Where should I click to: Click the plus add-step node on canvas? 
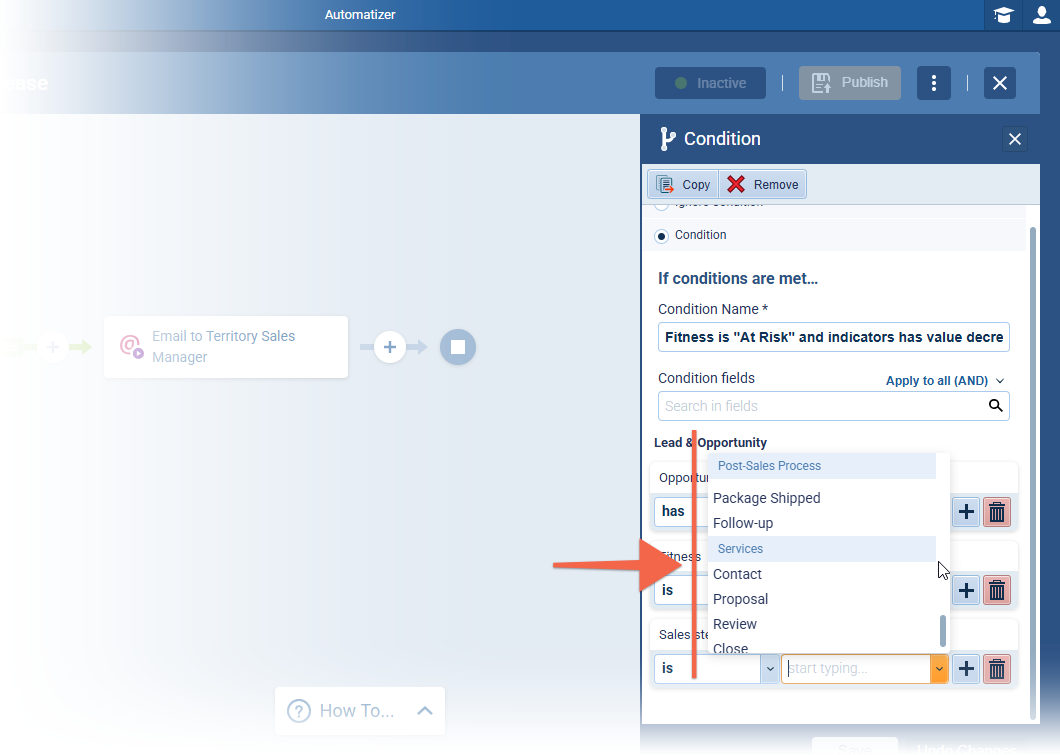(x=389, y=347)
